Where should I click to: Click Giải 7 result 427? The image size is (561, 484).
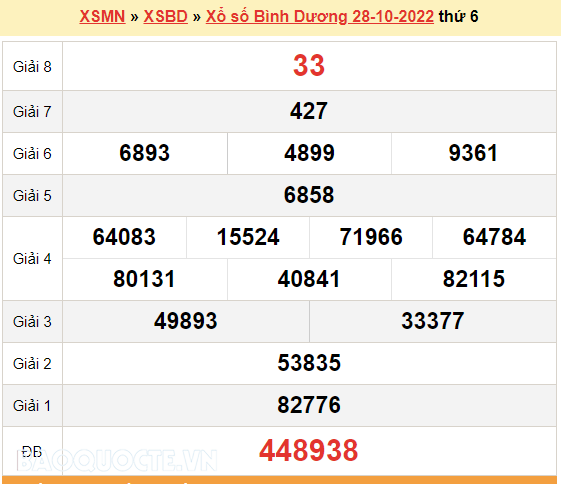coord(309,111)
